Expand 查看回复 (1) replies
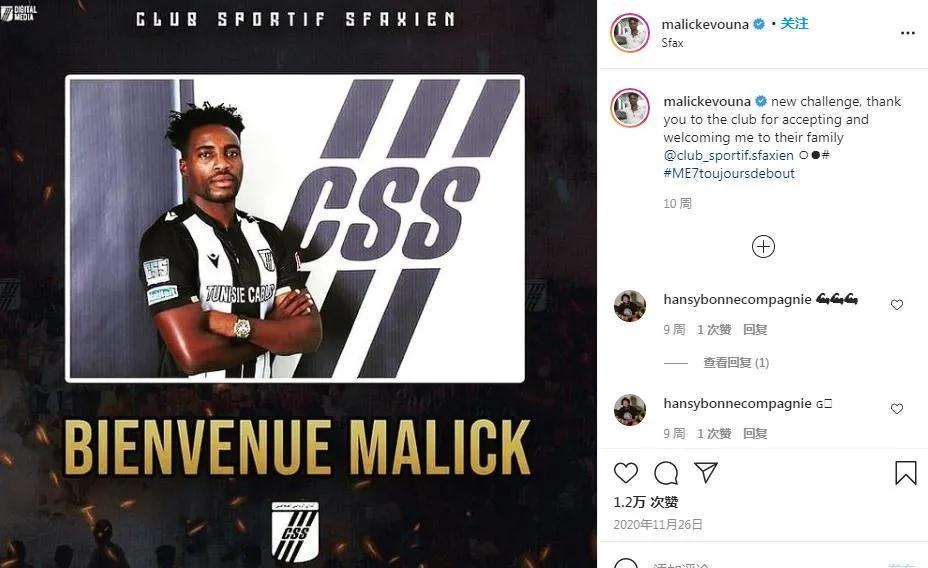 tap(736, 363)
